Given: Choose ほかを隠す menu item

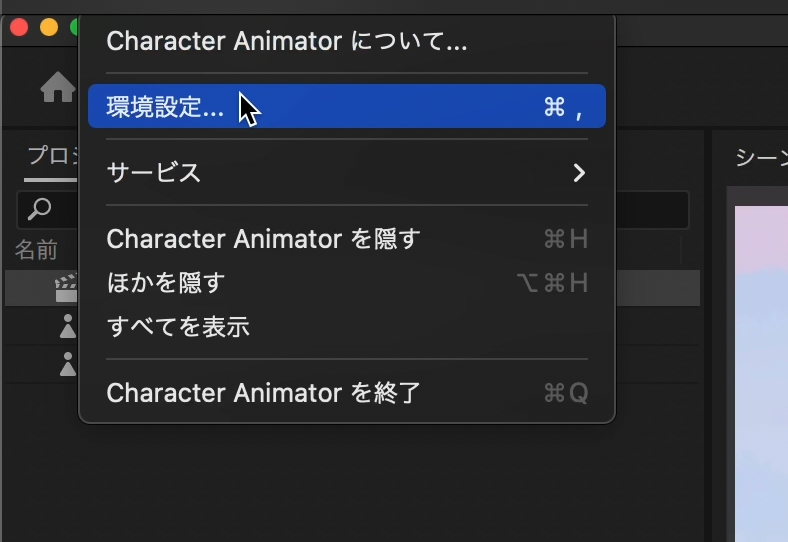Looking at the screenshot, I should [166, 283].
